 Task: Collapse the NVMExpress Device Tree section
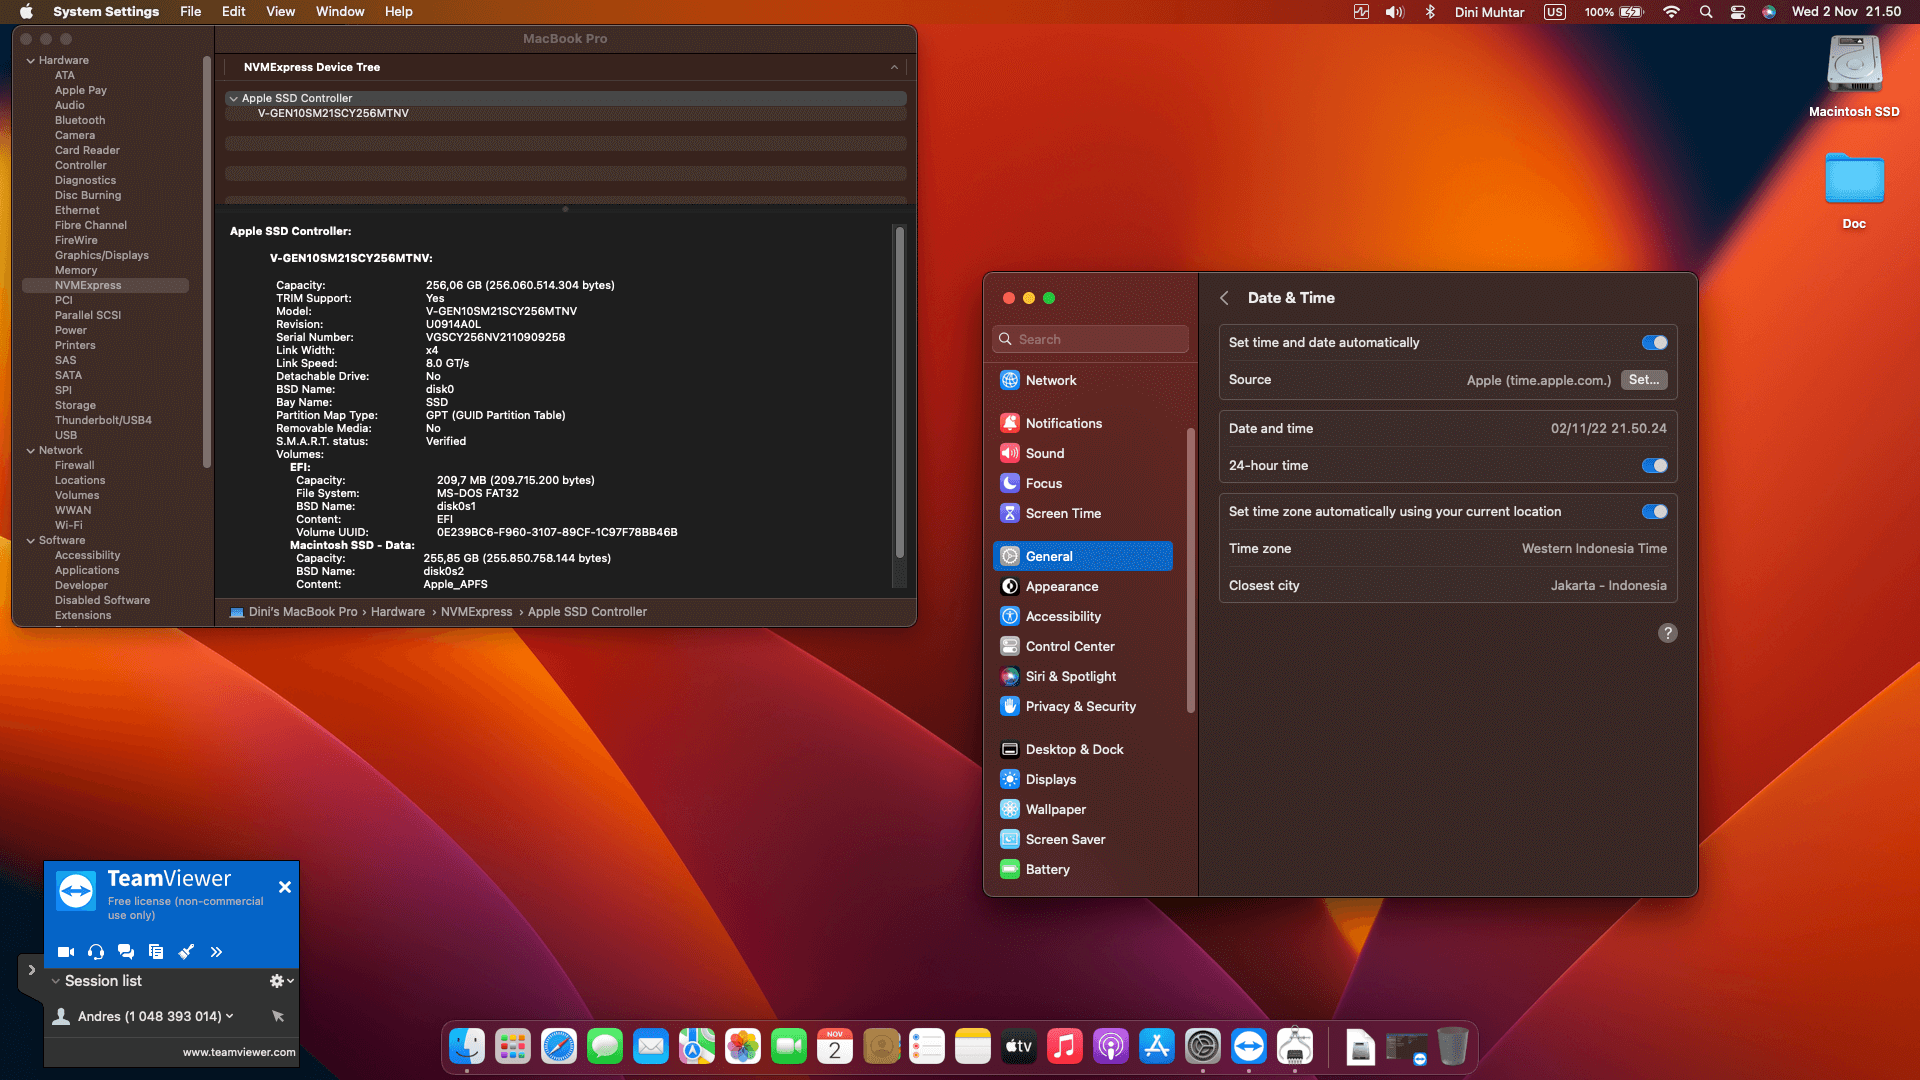pos(893,67)
